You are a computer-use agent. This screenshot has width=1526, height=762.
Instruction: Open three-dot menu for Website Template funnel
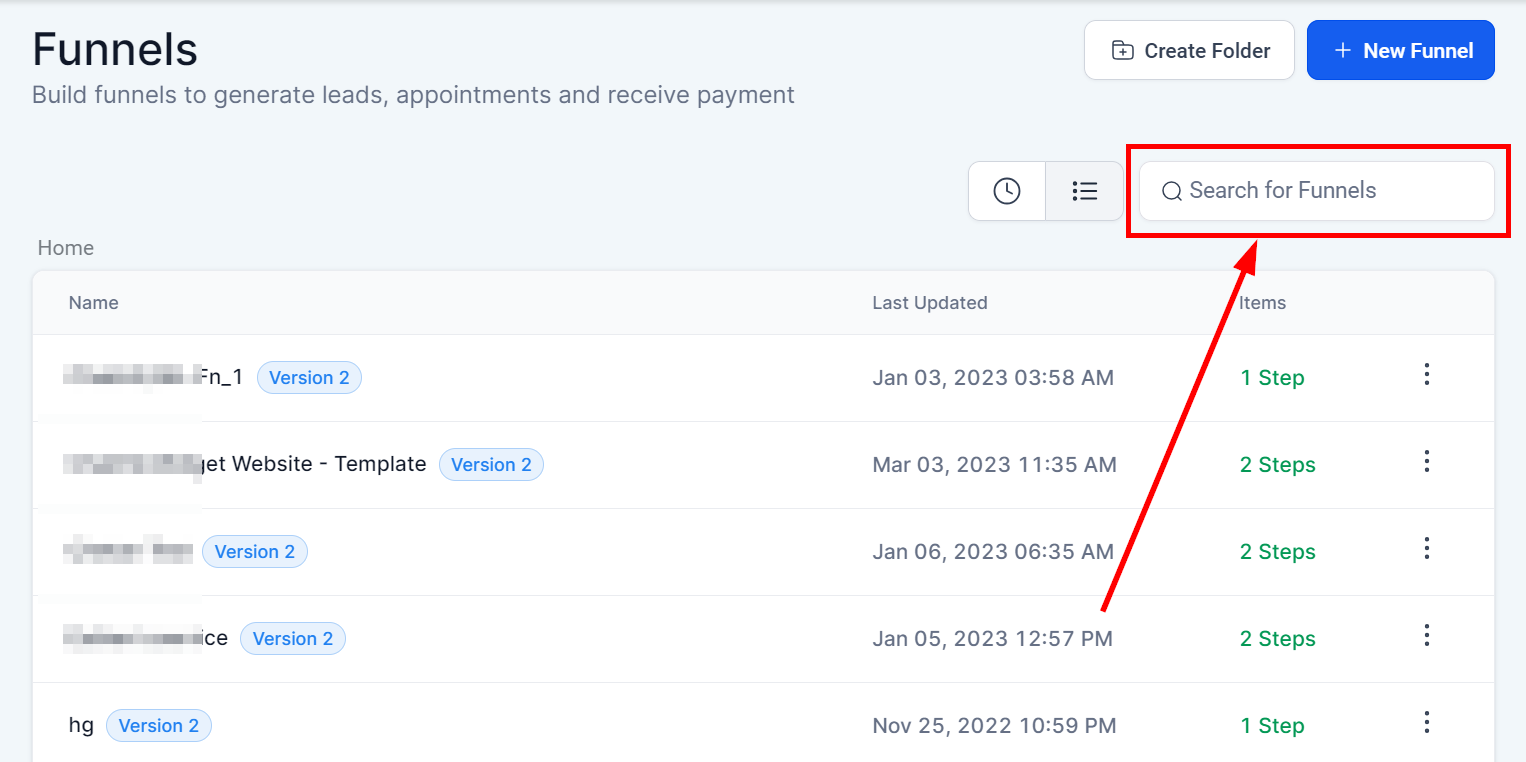click(1427, 462)
